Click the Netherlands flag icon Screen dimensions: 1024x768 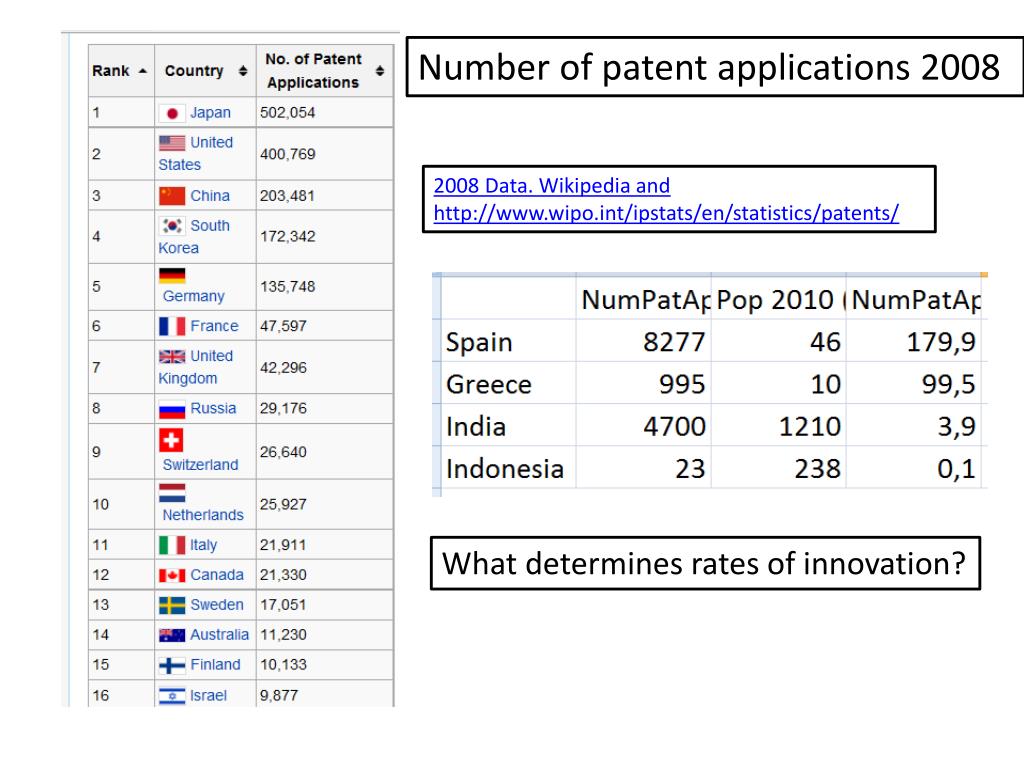[172, 493]
